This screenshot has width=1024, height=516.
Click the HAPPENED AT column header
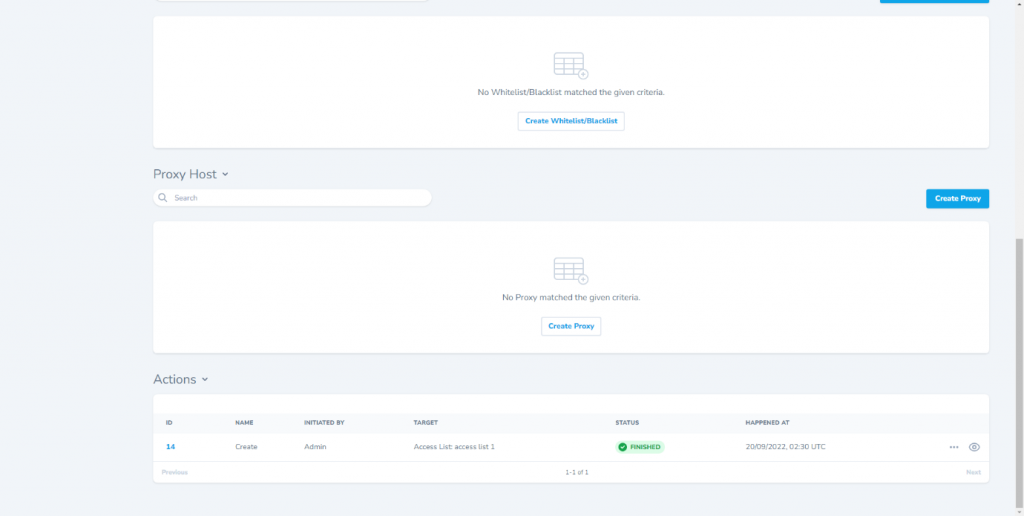(x=772, y=423)
